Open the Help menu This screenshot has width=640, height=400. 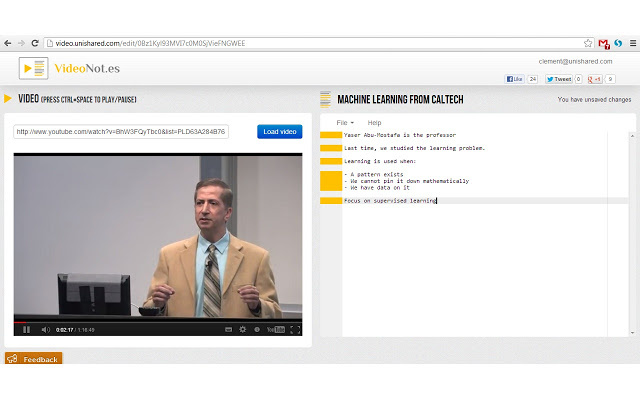374,122
